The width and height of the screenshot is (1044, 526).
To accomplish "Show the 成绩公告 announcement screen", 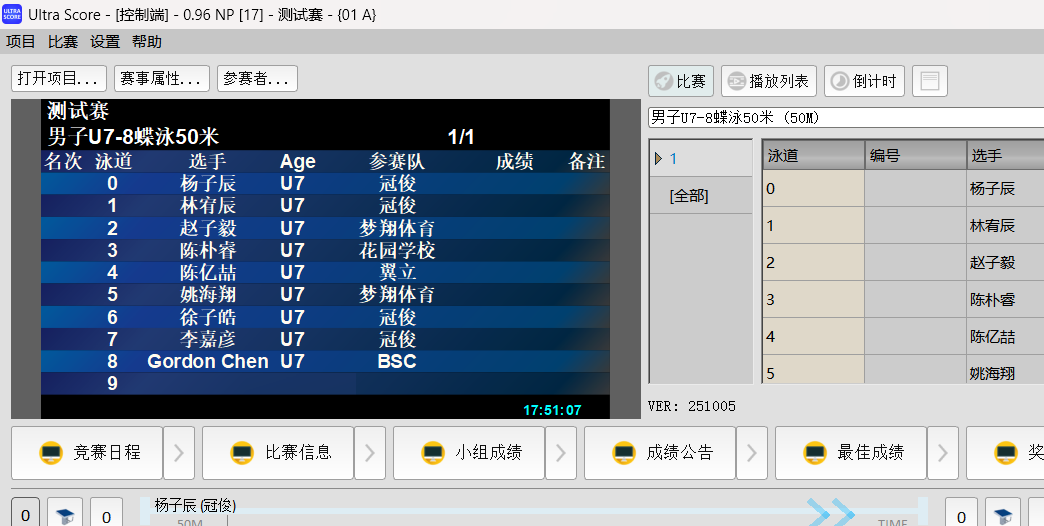I will (659, 453).
